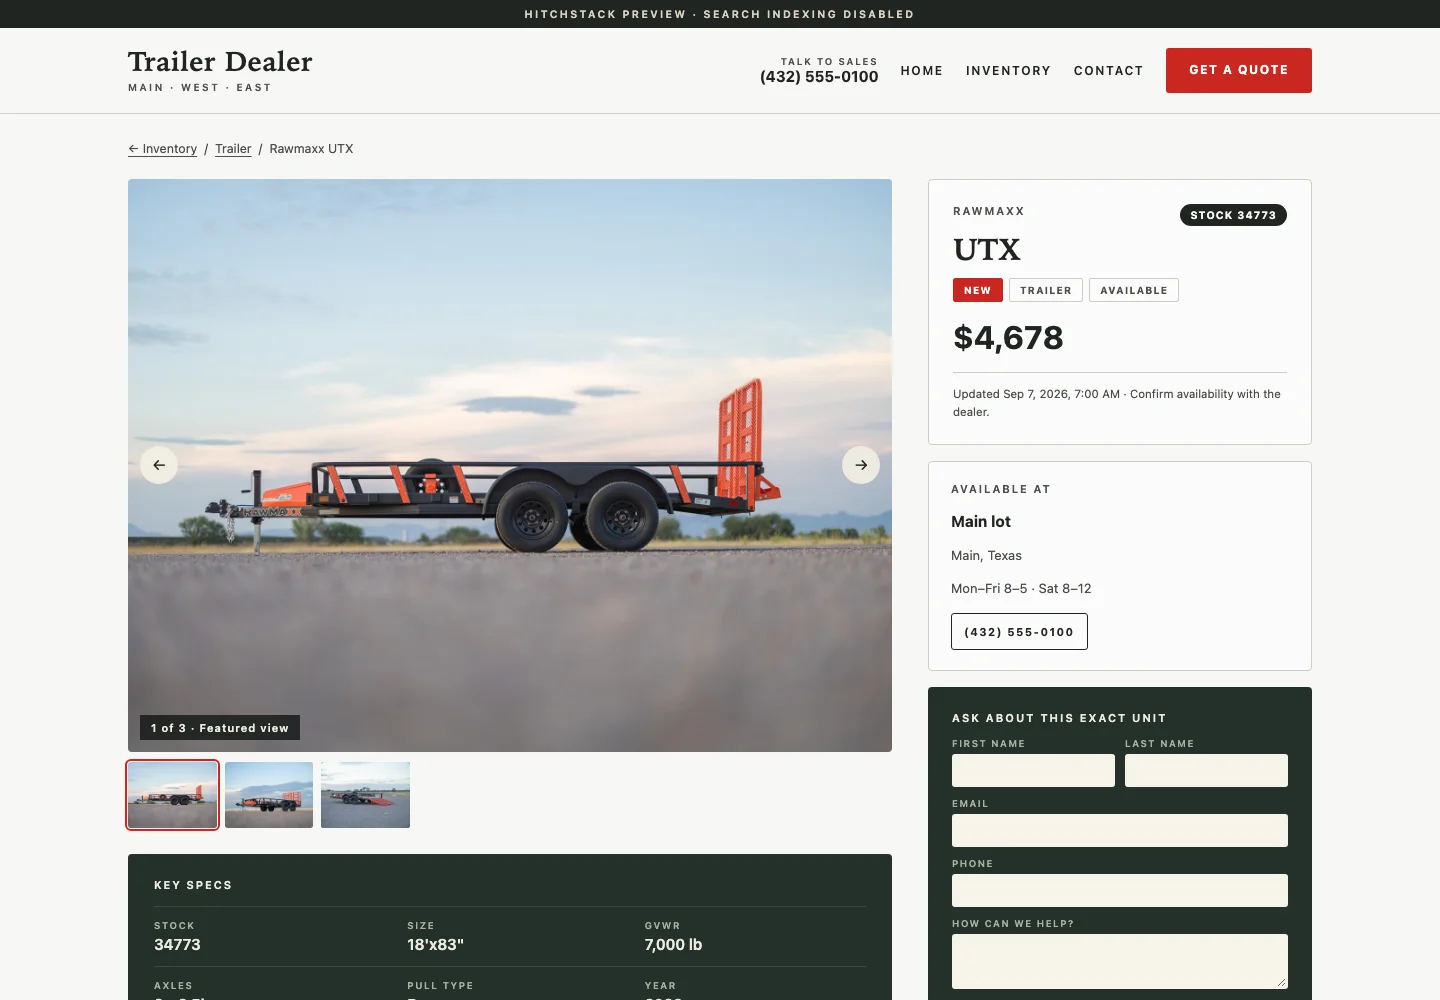Click the size value 18'x83"
1440x1000 pixels.
[435, 945]
